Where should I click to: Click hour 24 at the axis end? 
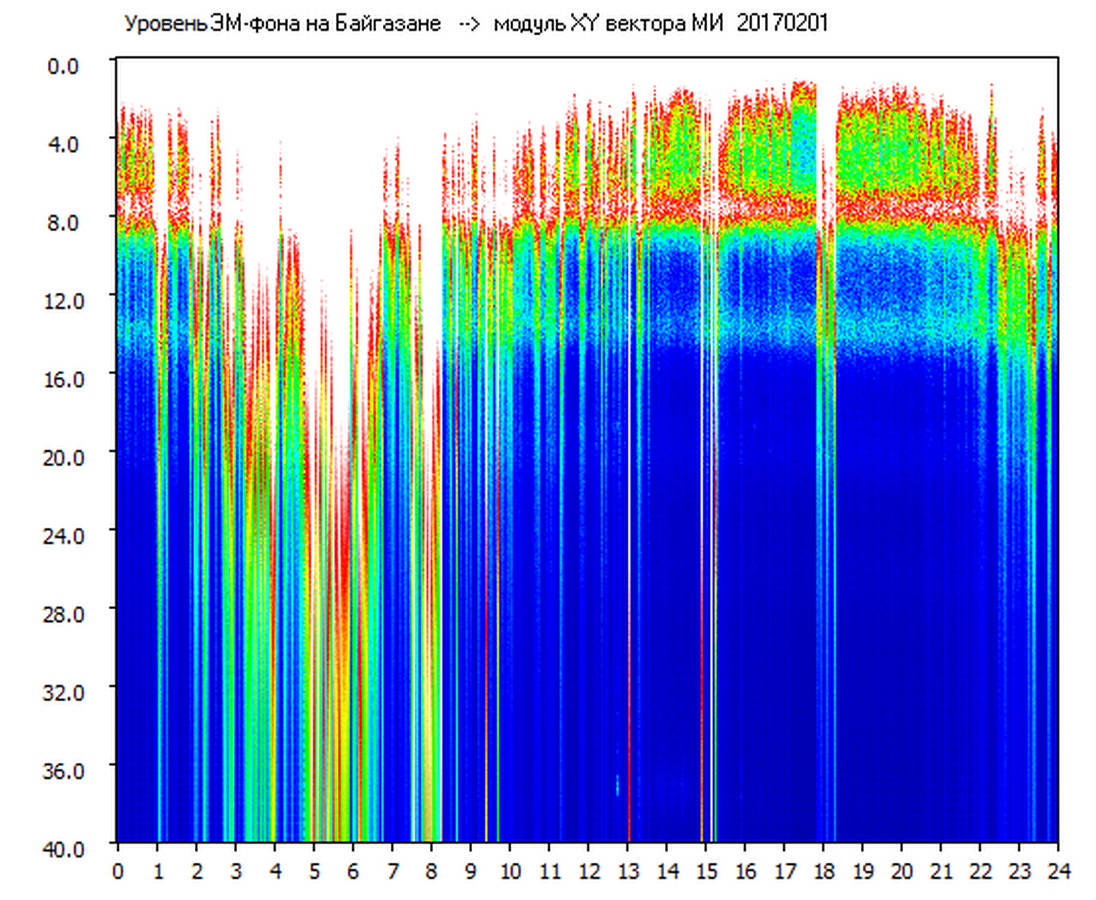tap(1058, 871)
